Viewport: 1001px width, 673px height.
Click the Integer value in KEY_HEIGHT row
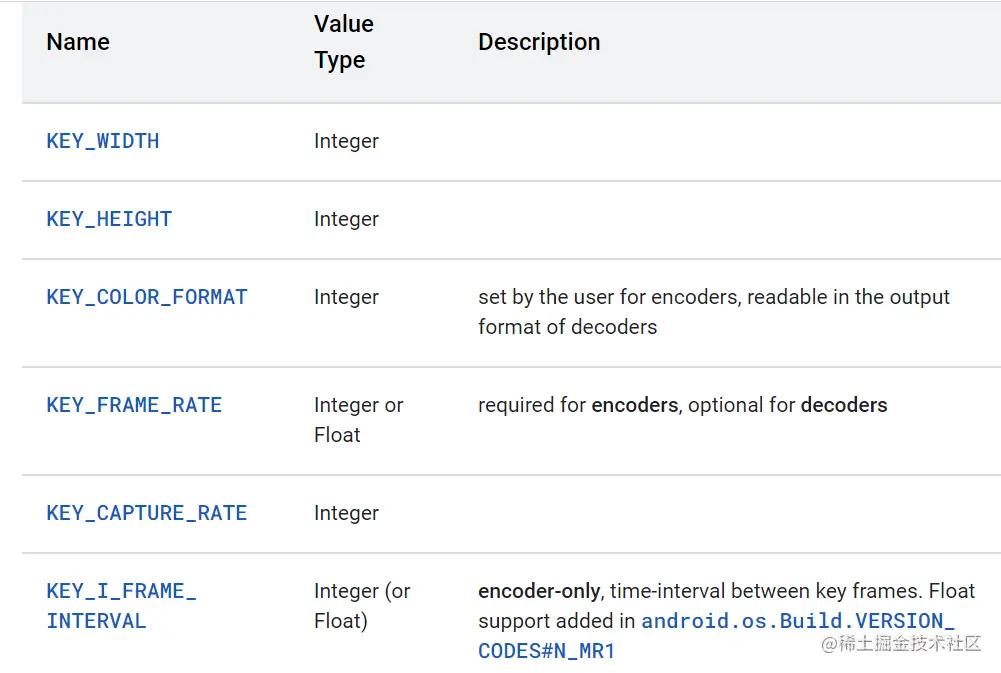(x=346, y=219)
